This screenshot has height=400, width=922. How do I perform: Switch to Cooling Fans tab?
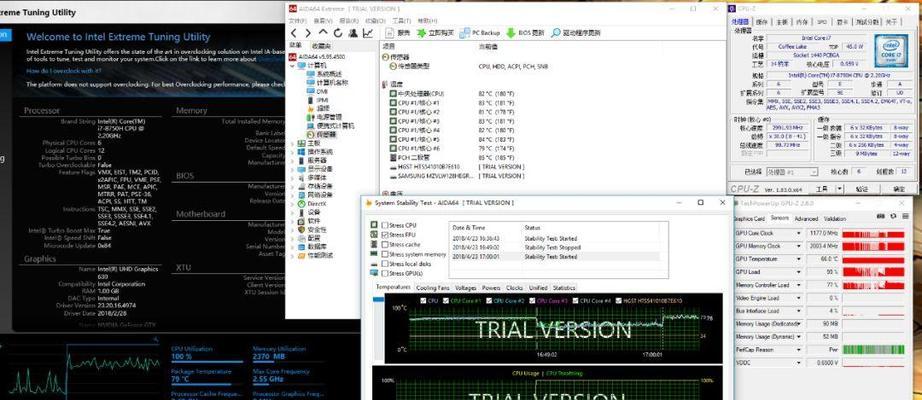[432, 288]
